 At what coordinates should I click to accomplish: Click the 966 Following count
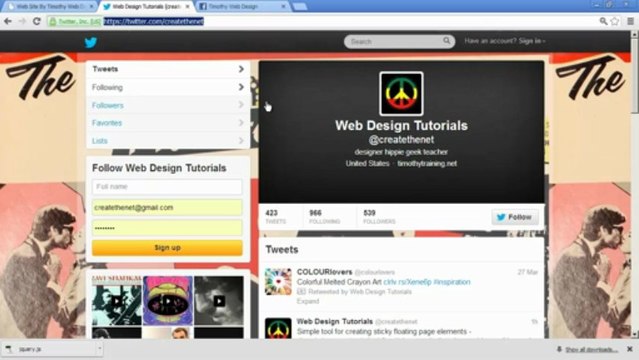tap(324, 216)
